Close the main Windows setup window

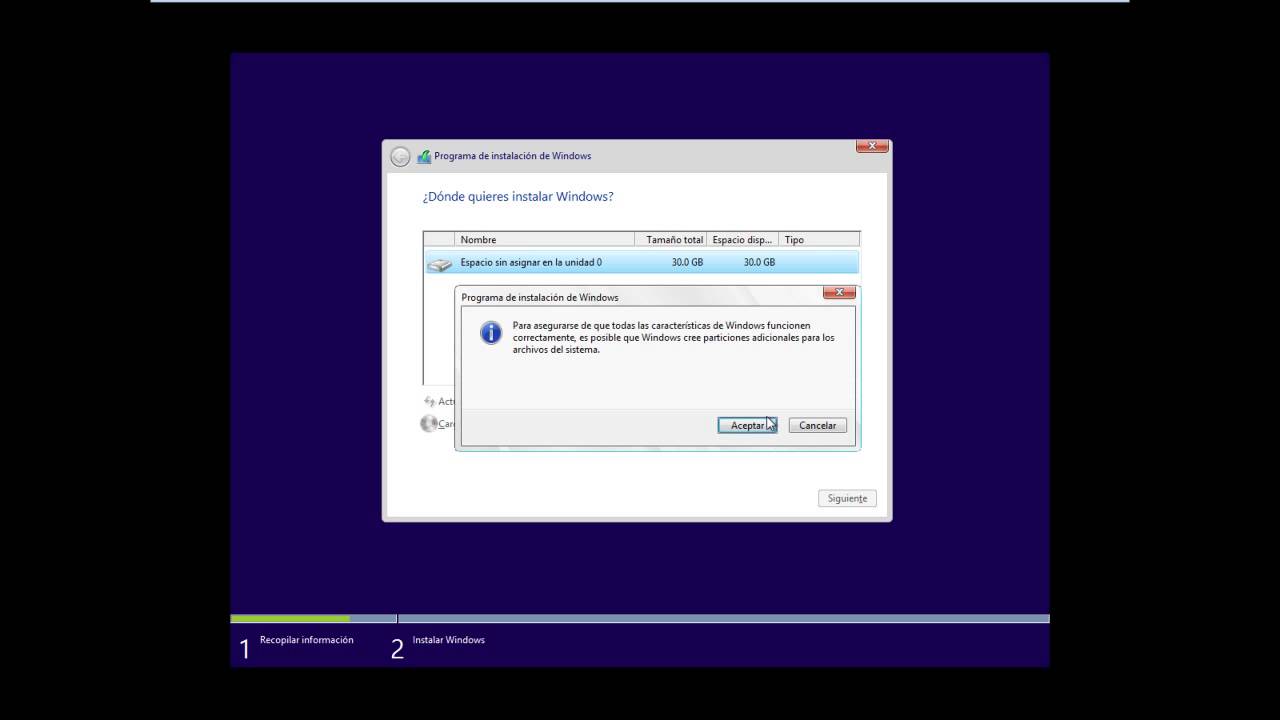point(872,146)
